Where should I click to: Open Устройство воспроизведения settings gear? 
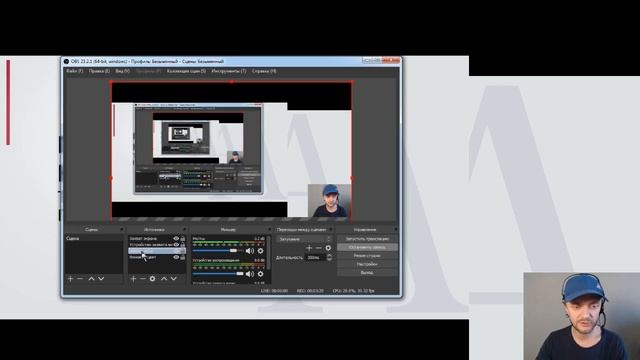coord(260,273)
